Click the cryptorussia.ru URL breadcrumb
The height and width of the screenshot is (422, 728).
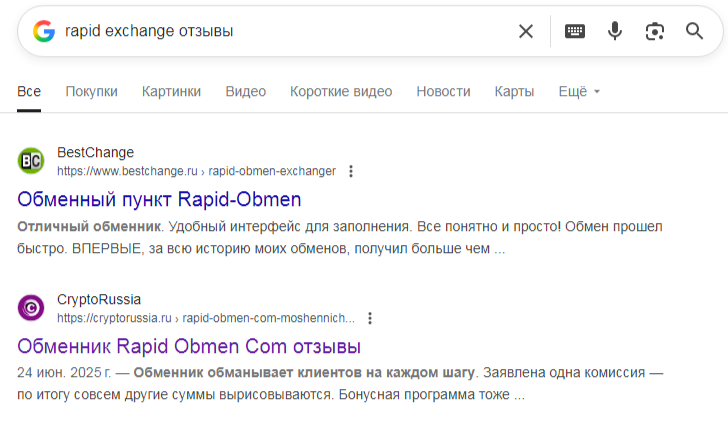click(206, 318)
